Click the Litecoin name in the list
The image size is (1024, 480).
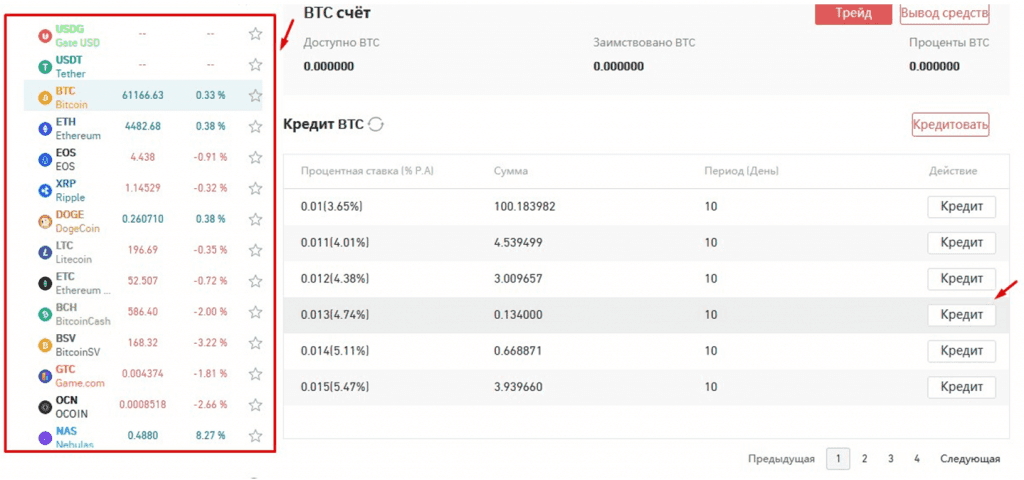point(74,259)
